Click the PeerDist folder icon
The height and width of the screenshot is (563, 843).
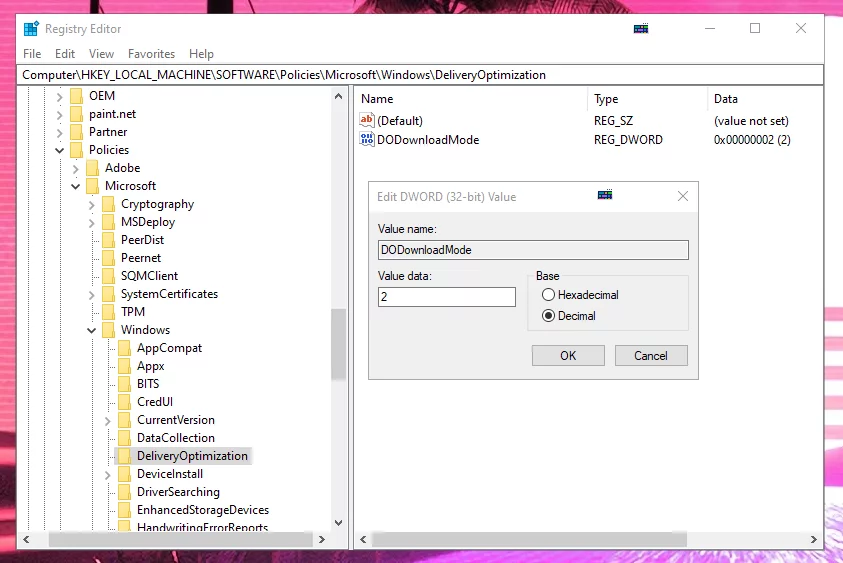[109, 240]
